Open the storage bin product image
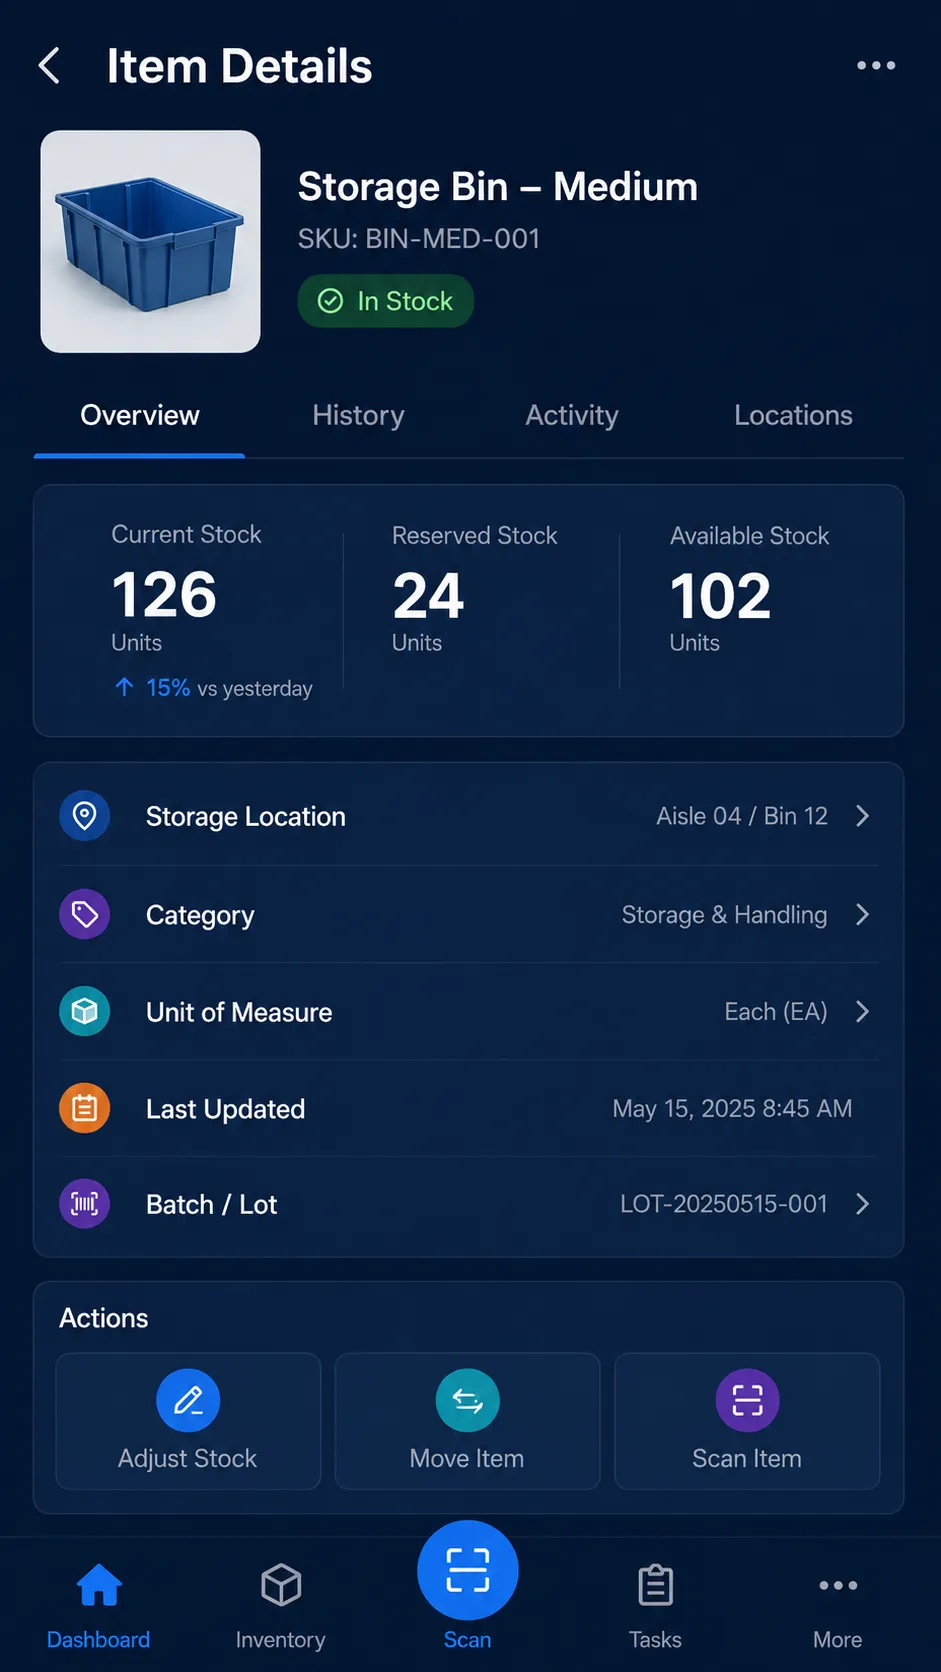Viewport: 941px width, 1672px height. click(151, 241)
